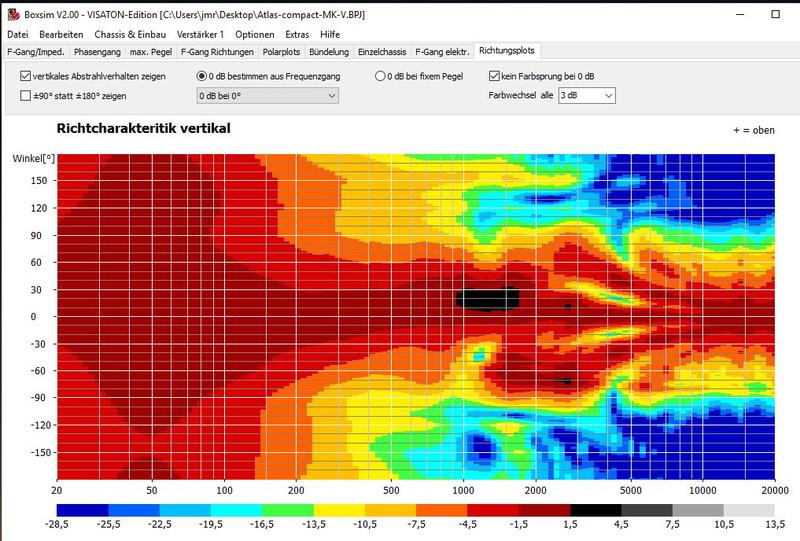Switch to the F-Gang/Imped. tab
Screen dimensions: 800x541
pyautogui.click(x=36, y=52)
